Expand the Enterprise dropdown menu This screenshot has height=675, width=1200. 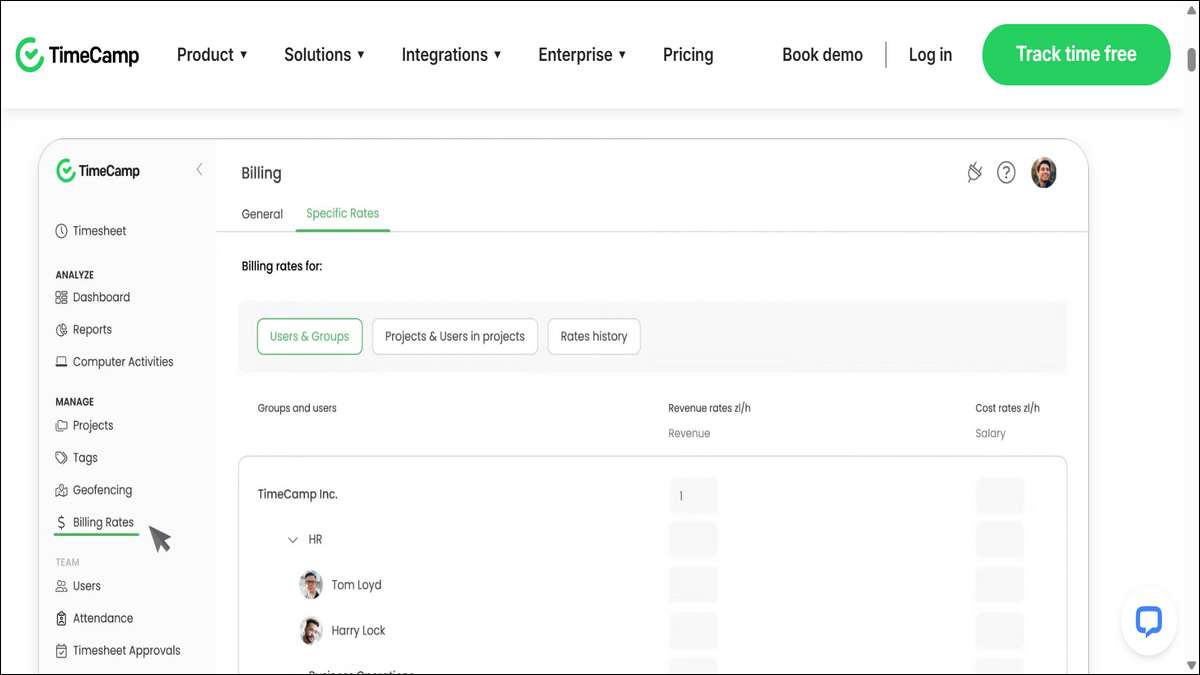click(582, 55)
